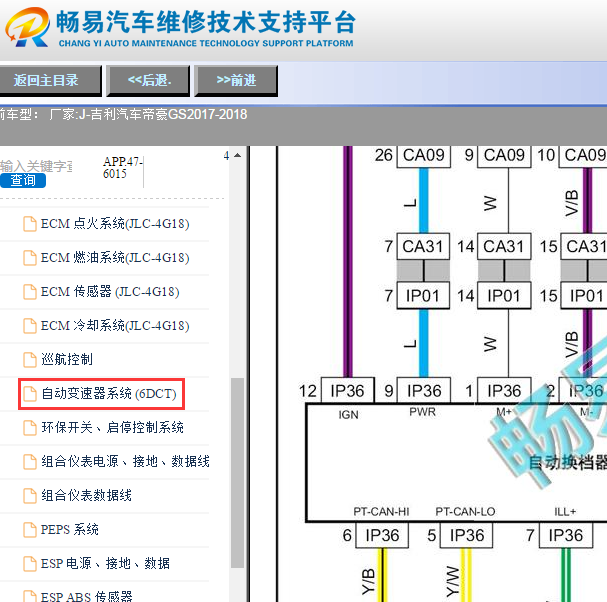Click the 厂家:J-吉利汽车帝豪GS2017-2018 vehicle label
Viewport: 607px width, 602px height.
click(148, 114)
